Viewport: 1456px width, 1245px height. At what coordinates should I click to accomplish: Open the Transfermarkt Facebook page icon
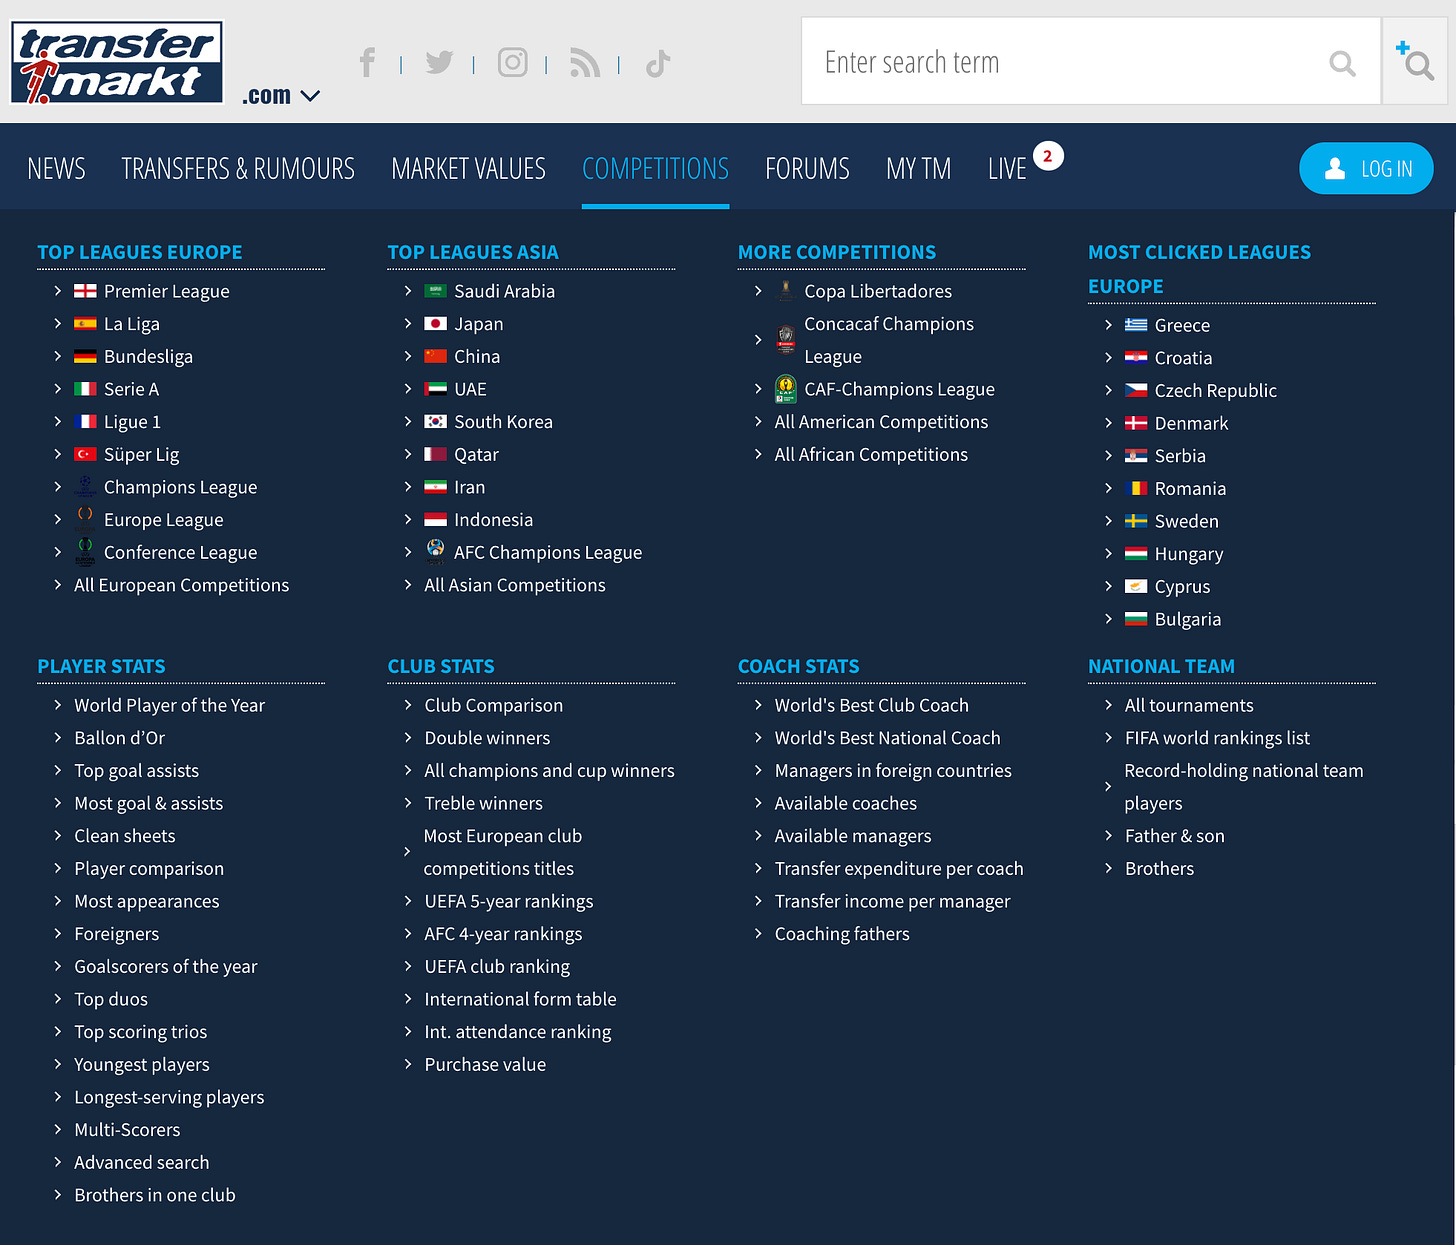coord(367,63)
